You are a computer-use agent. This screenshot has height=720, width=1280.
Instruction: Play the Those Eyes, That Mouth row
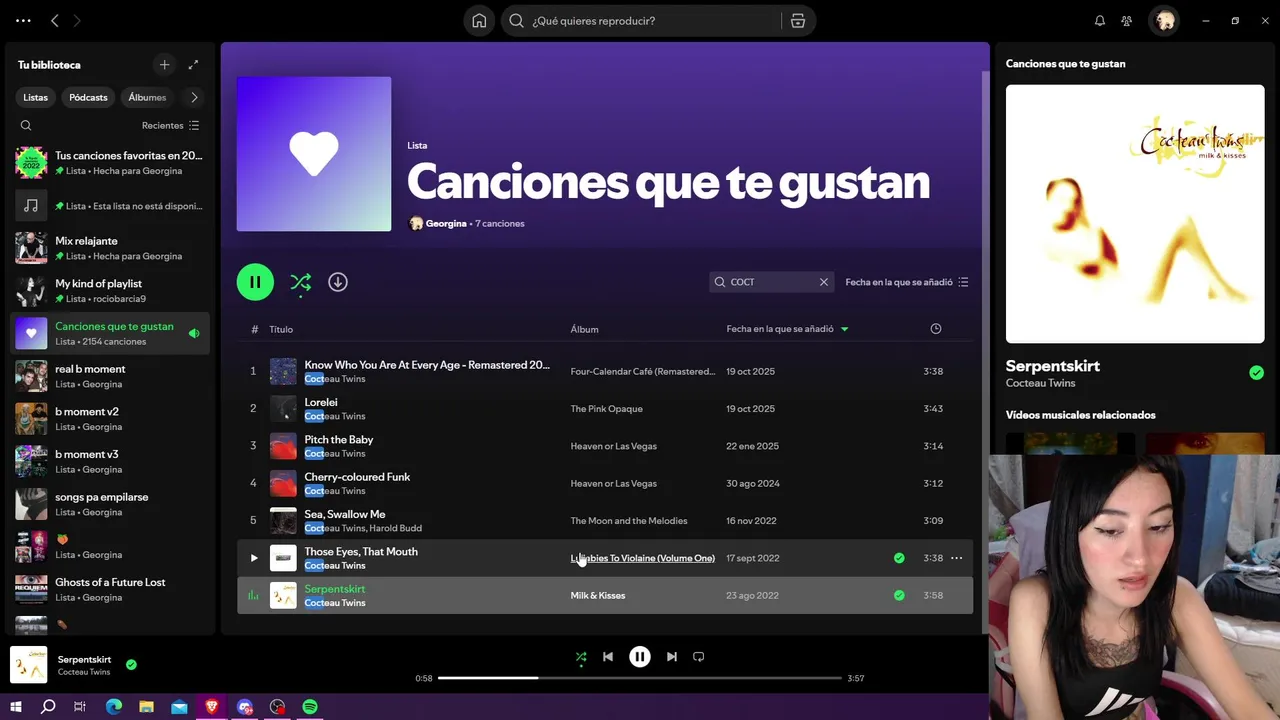254,558
